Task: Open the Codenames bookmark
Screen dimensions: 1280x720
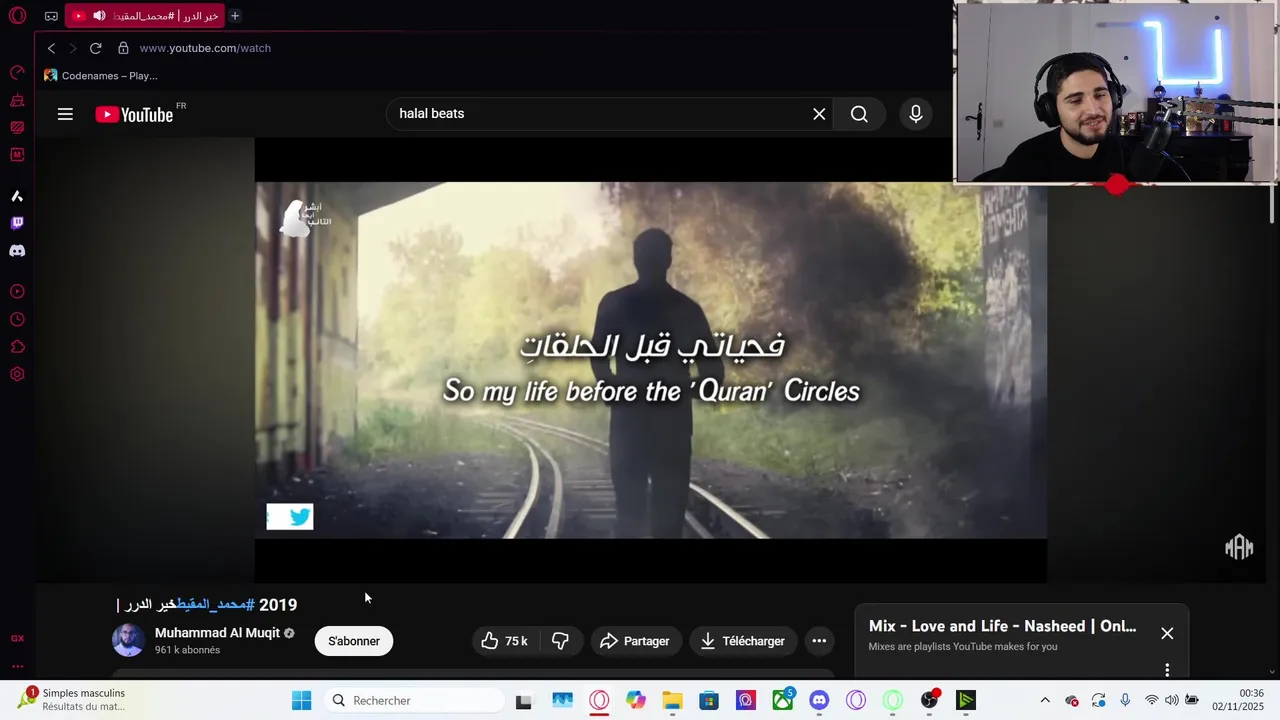Action: coord(100,76)
